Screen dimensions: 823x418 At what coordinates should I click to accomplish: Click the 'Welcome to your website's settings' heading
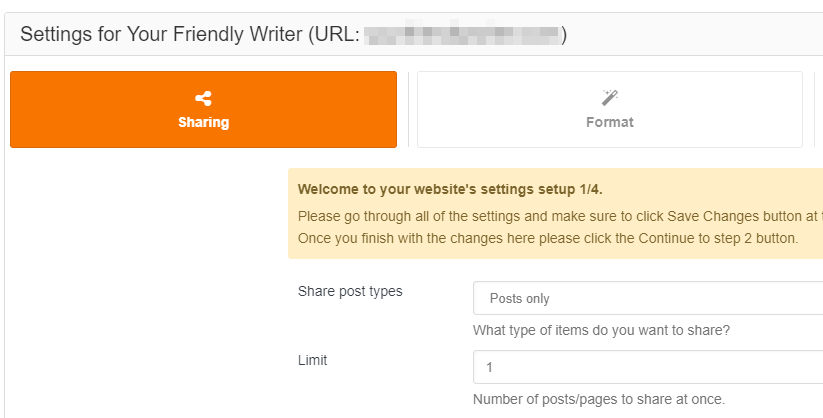(450, 190)
